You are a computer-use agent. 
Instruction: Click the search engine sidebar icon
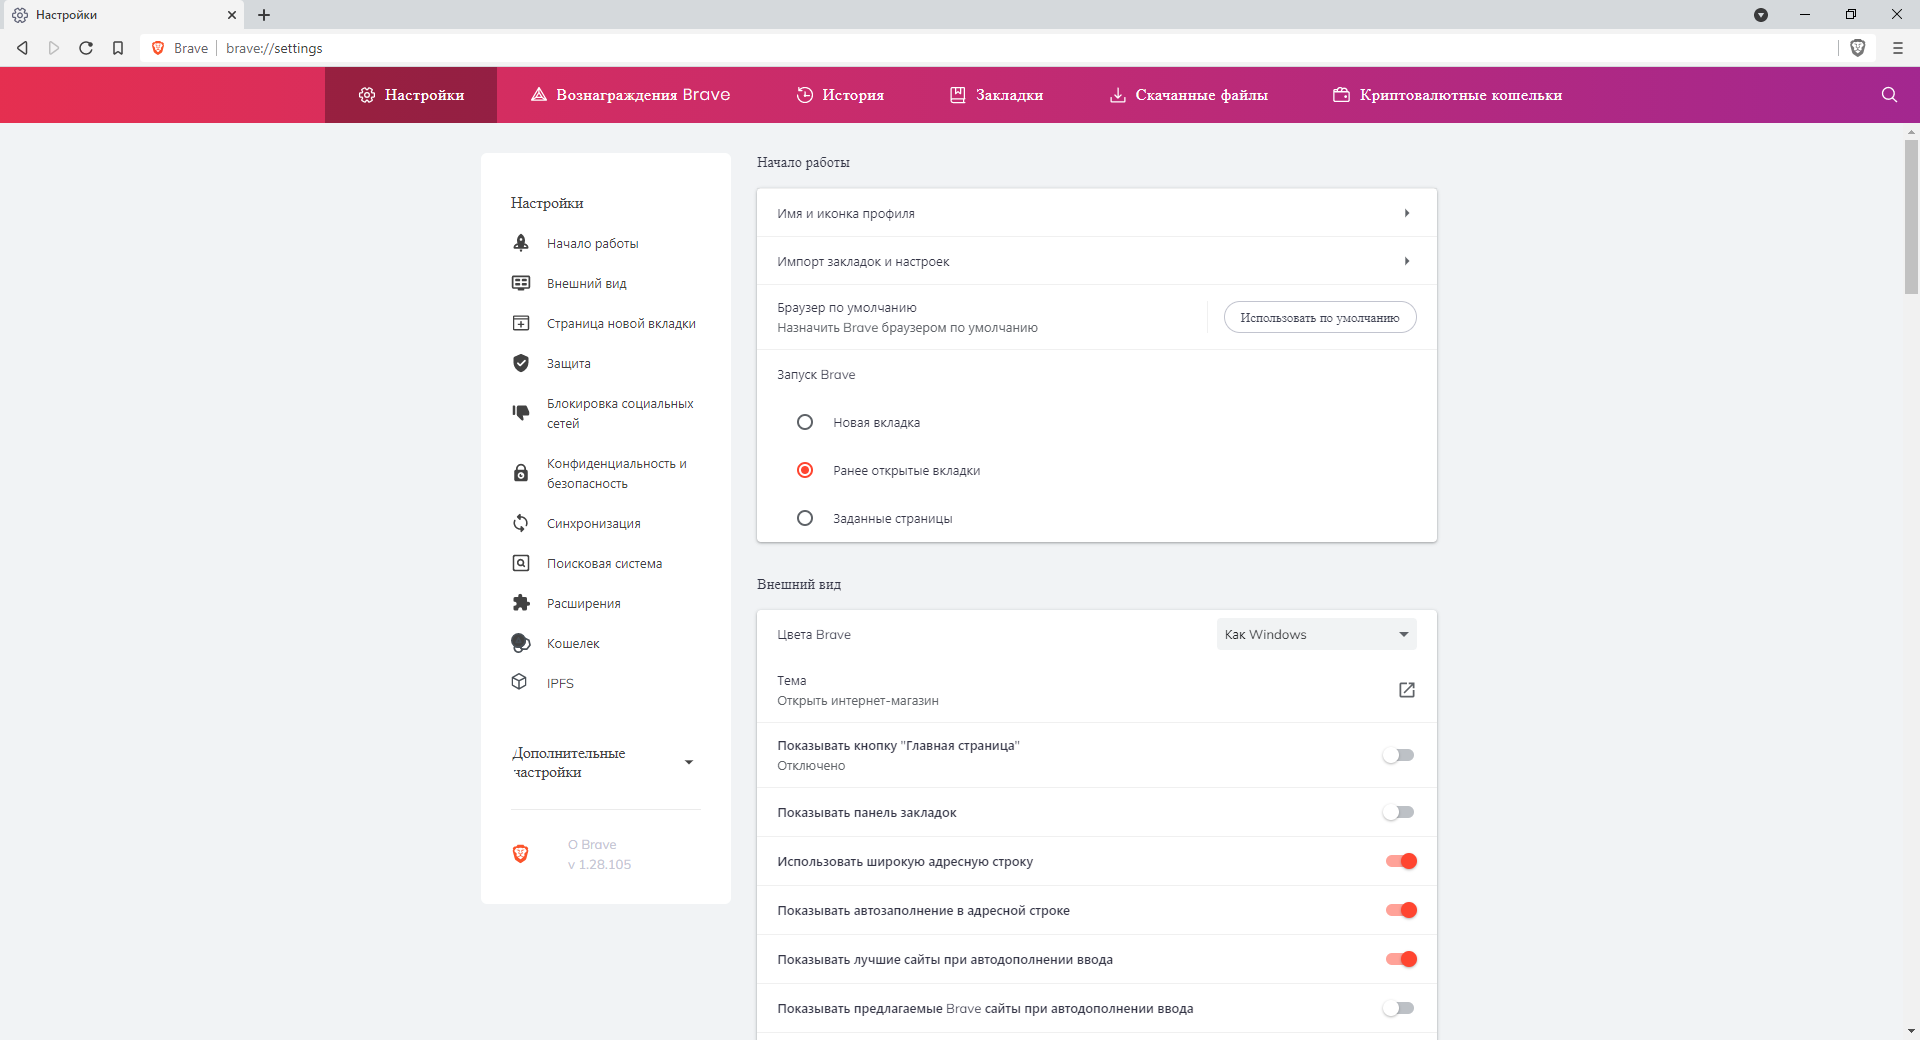[x=521, y=563]
